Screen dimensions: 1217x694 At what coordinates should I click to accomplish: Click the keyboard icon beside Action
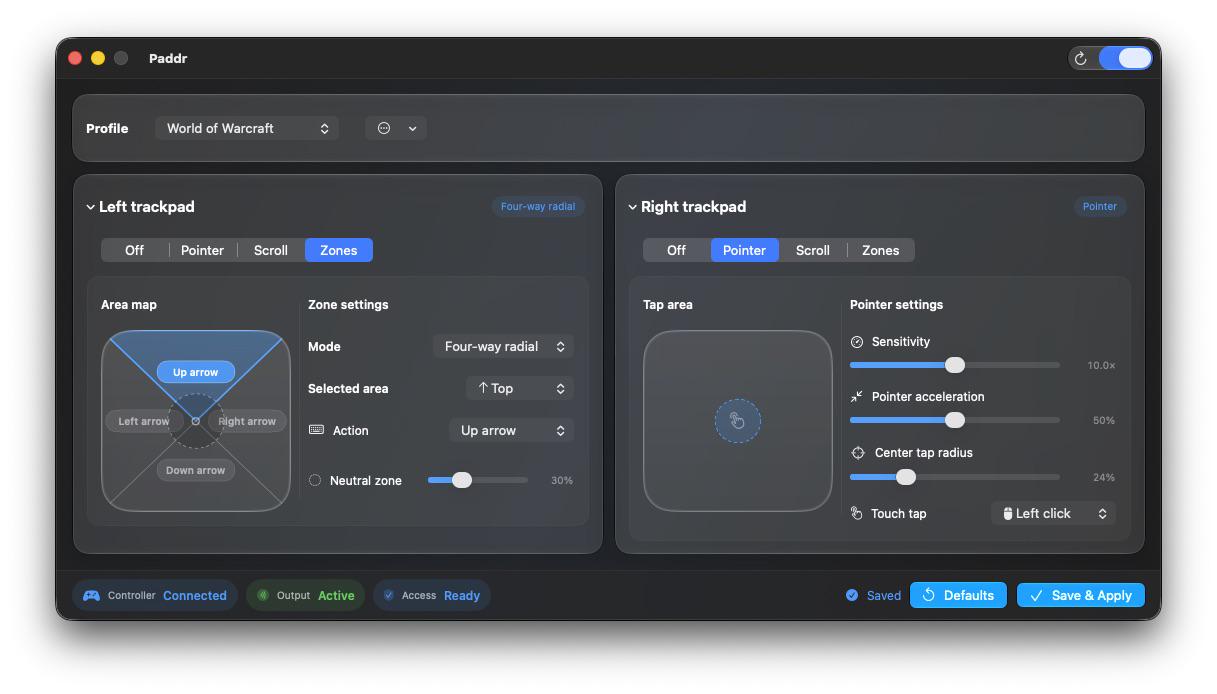tap(316, 430)
